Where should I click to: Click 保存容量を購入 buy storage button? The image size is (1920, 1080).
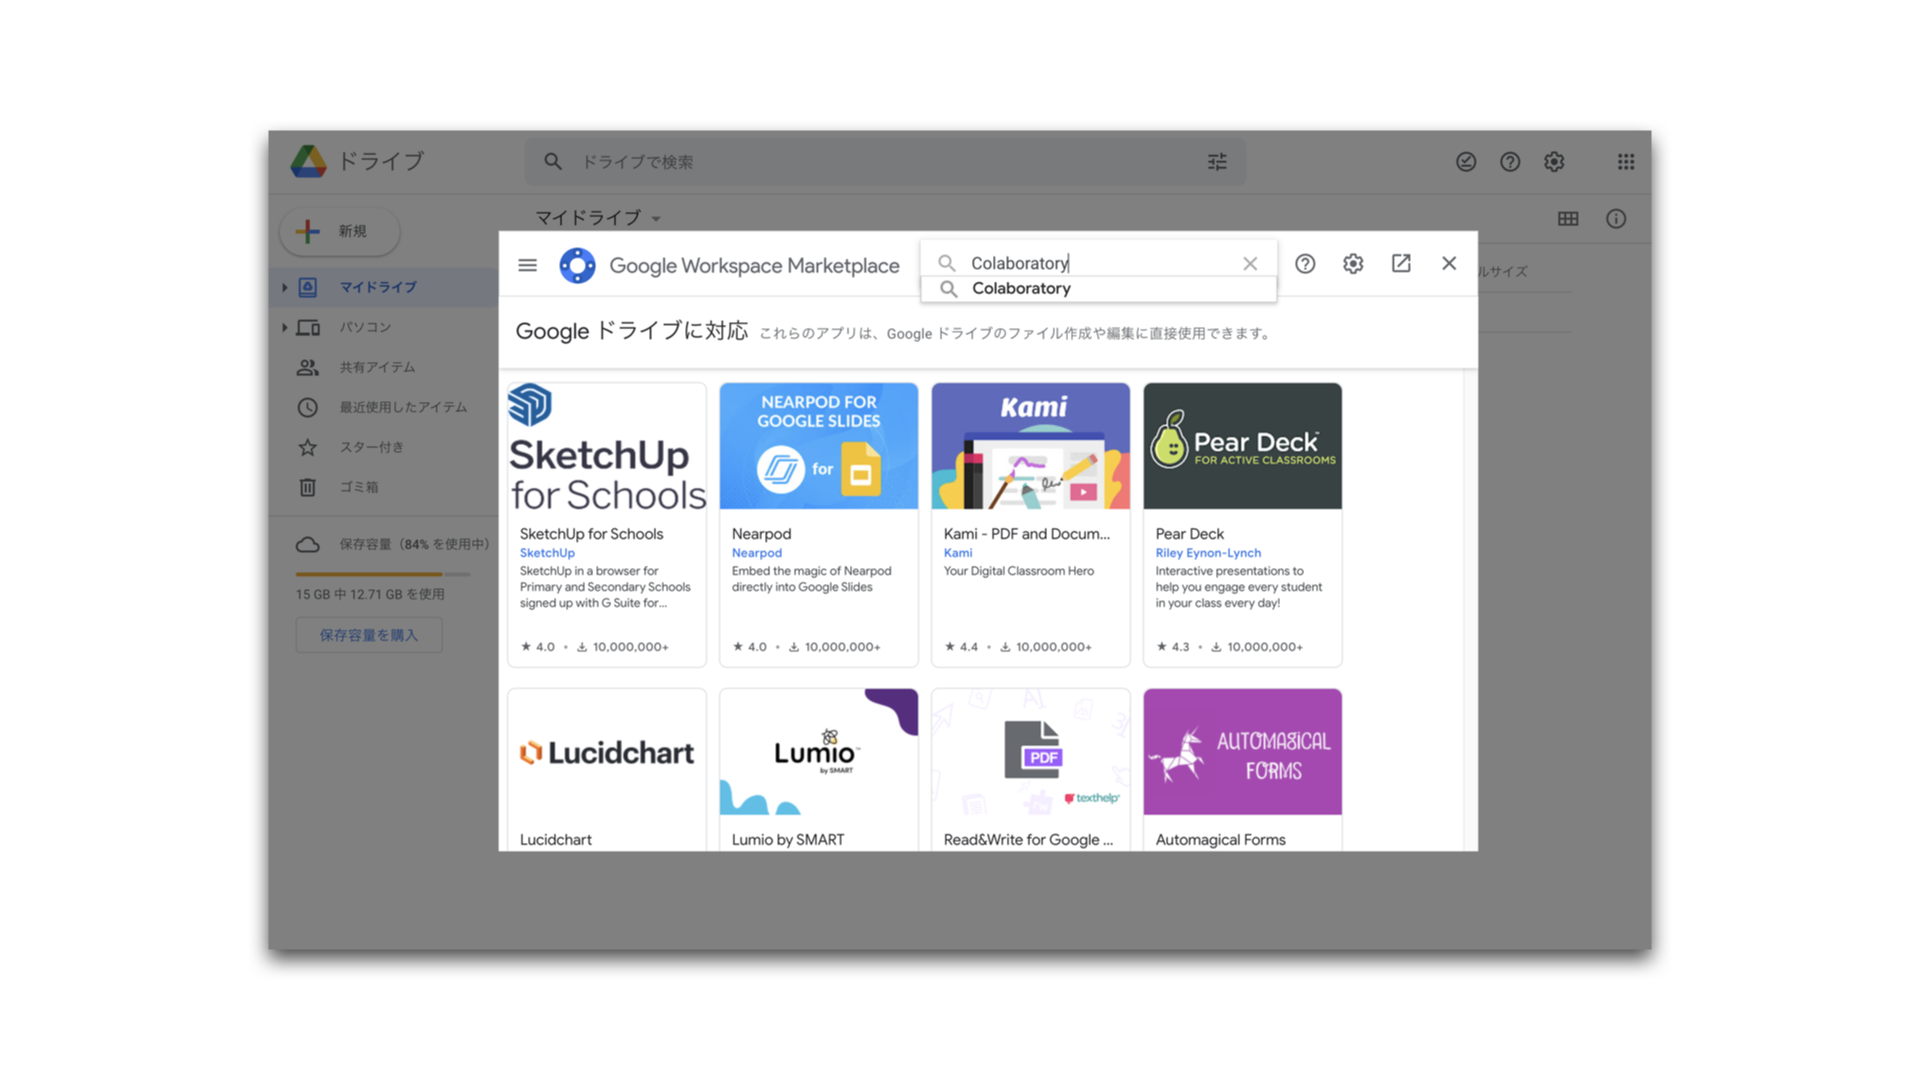pos(369,635)
